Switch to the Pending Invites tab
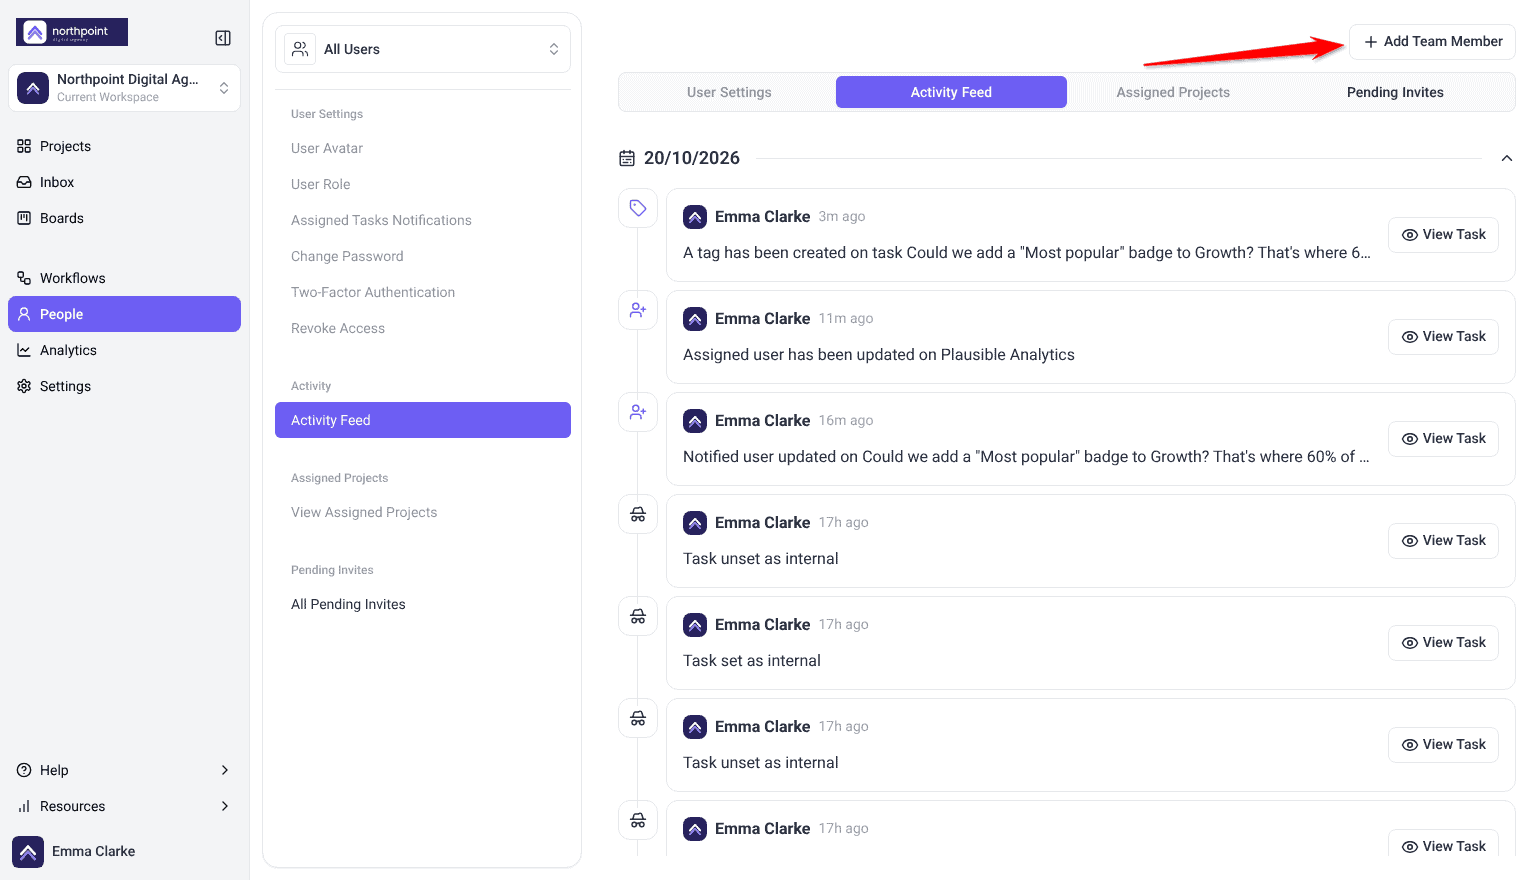 click(x=1395, y=92)
